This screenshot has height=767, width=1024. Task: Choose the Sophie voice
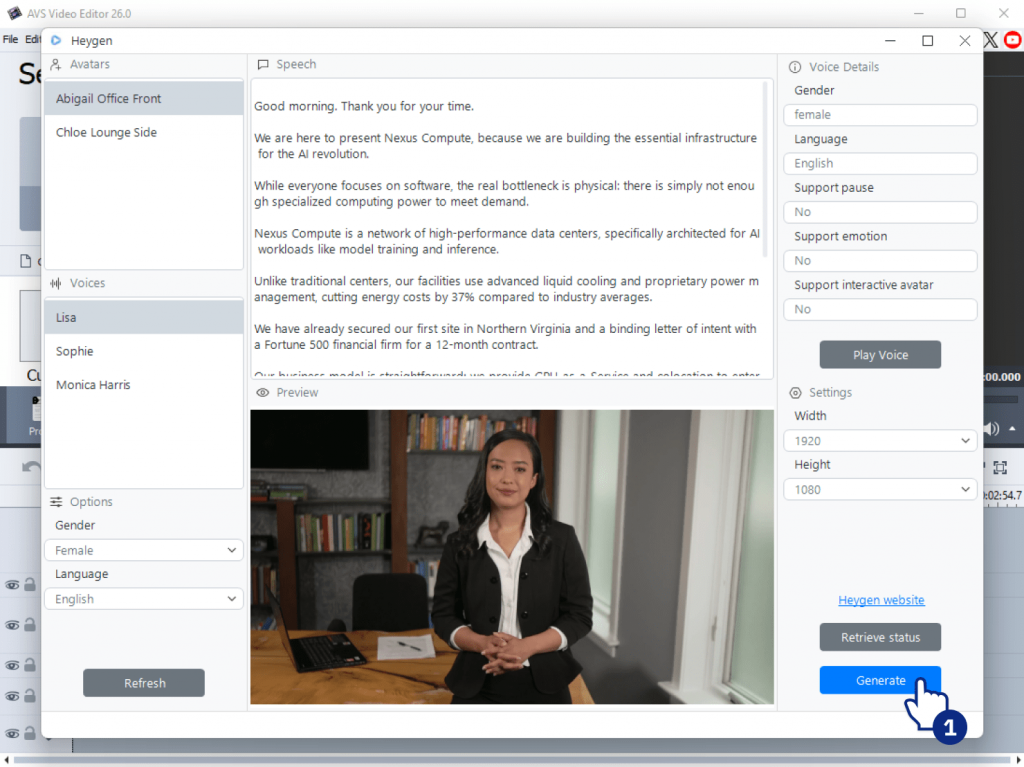coord(144,351)
